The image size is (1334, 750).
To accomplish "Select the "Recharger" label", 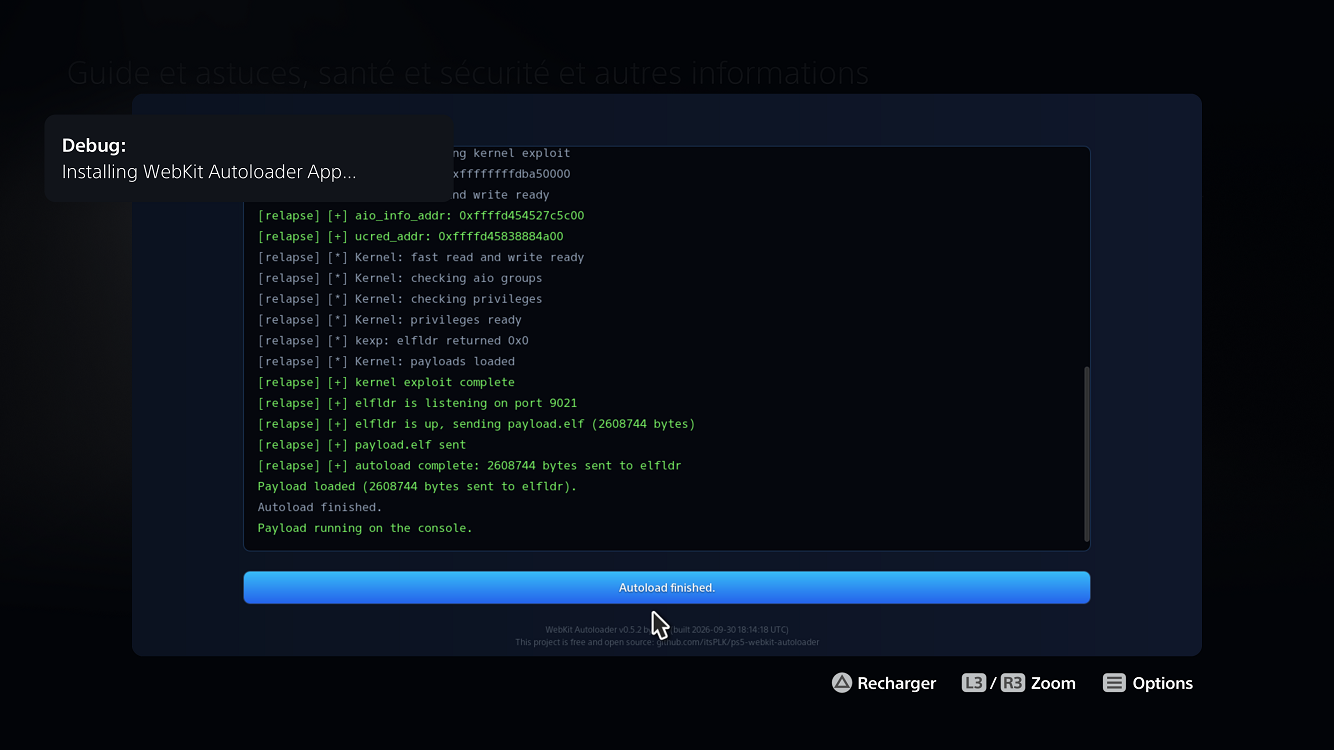I will [x=896, y=683].
